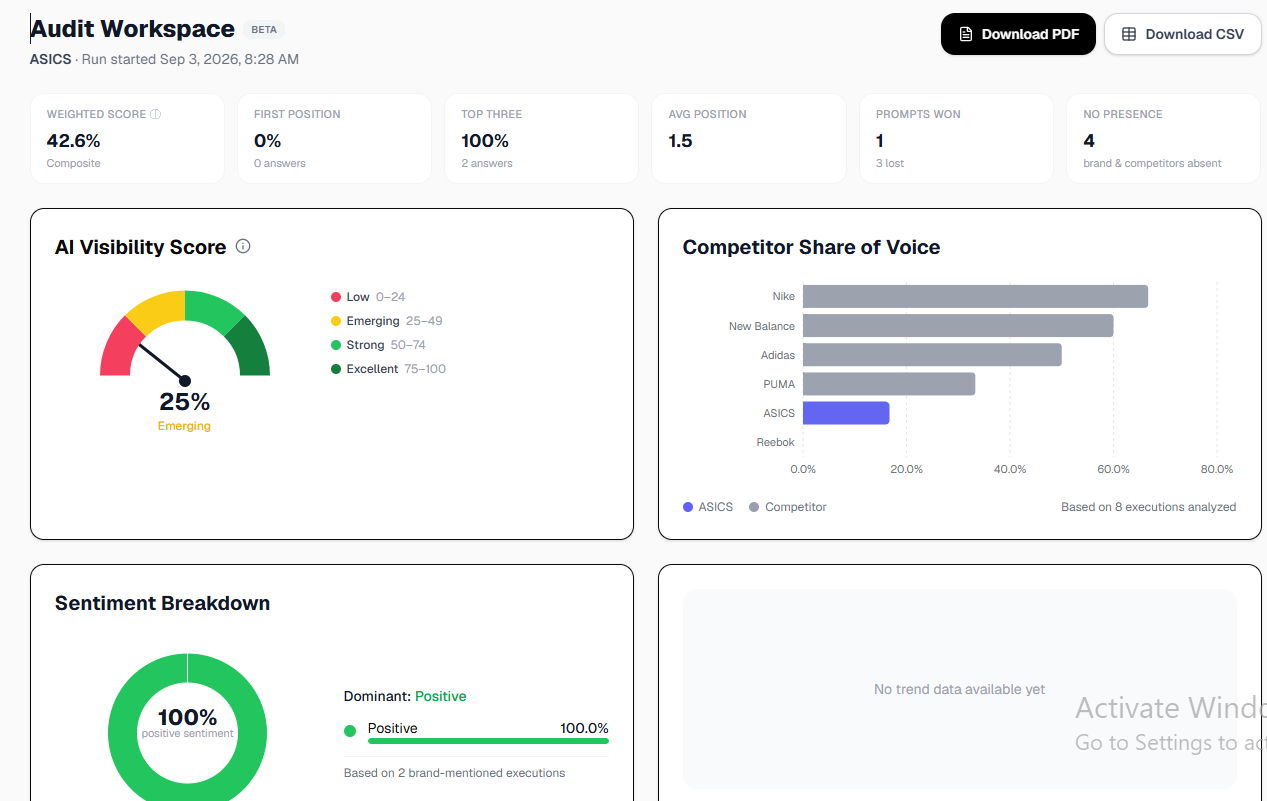Click the Competitor legend dot below chart

[754, 507]
